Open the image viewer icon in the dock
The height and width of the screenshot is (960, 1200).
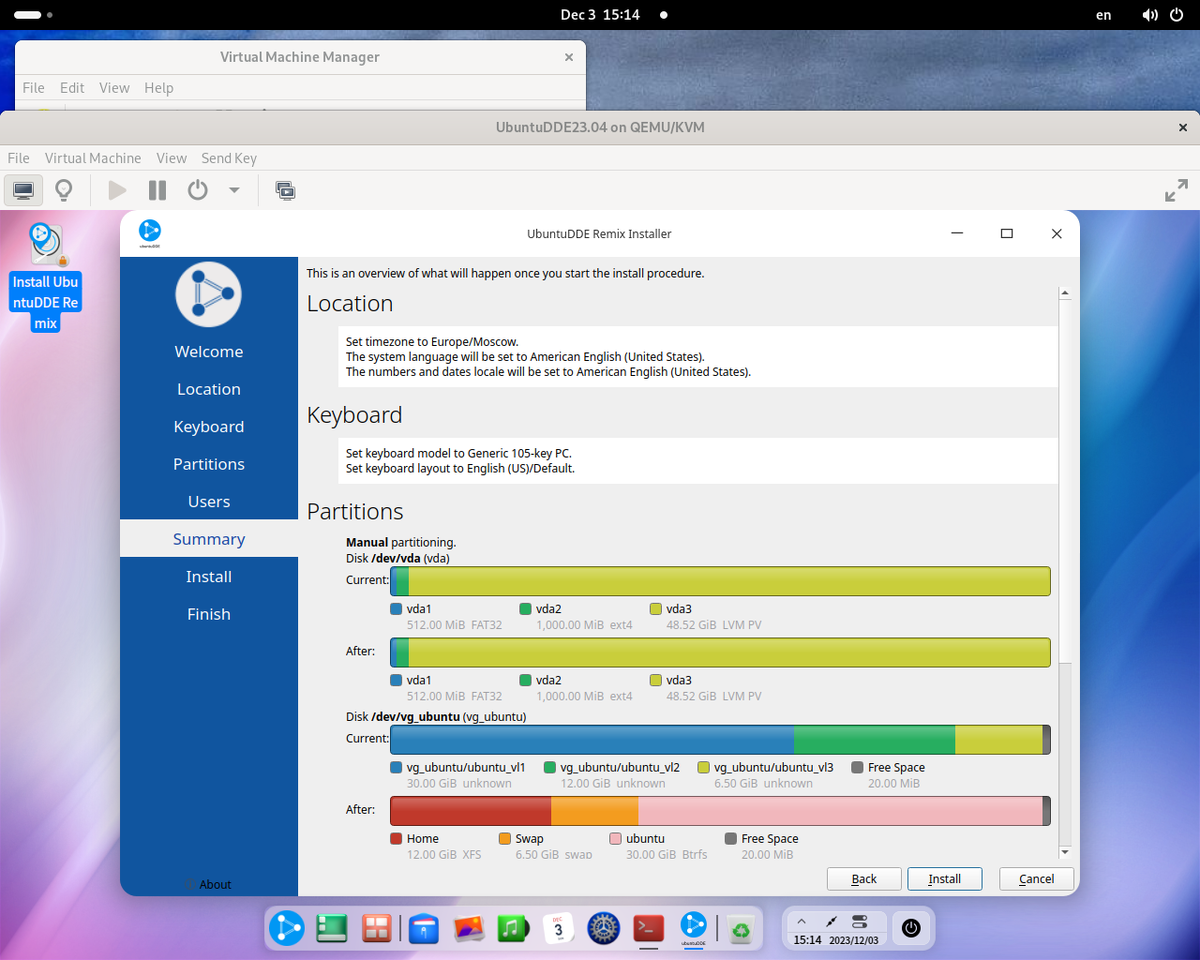[x=468, y=928]
